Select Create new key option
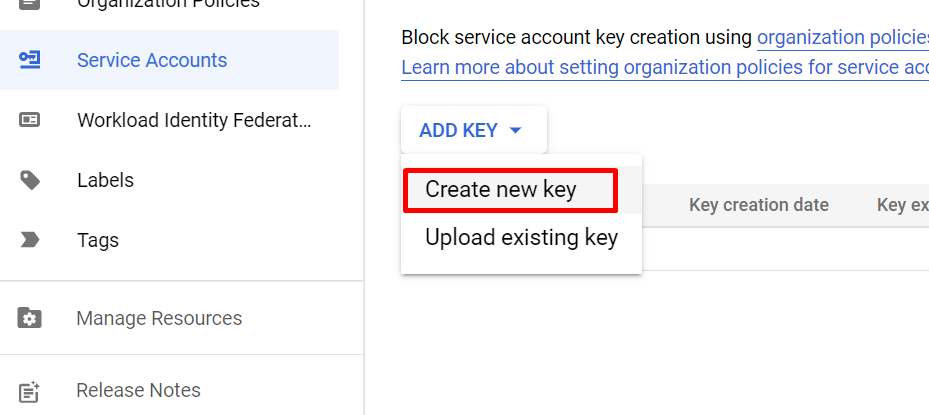This screenshot has height=415, width=929. [x=501, y=189]
